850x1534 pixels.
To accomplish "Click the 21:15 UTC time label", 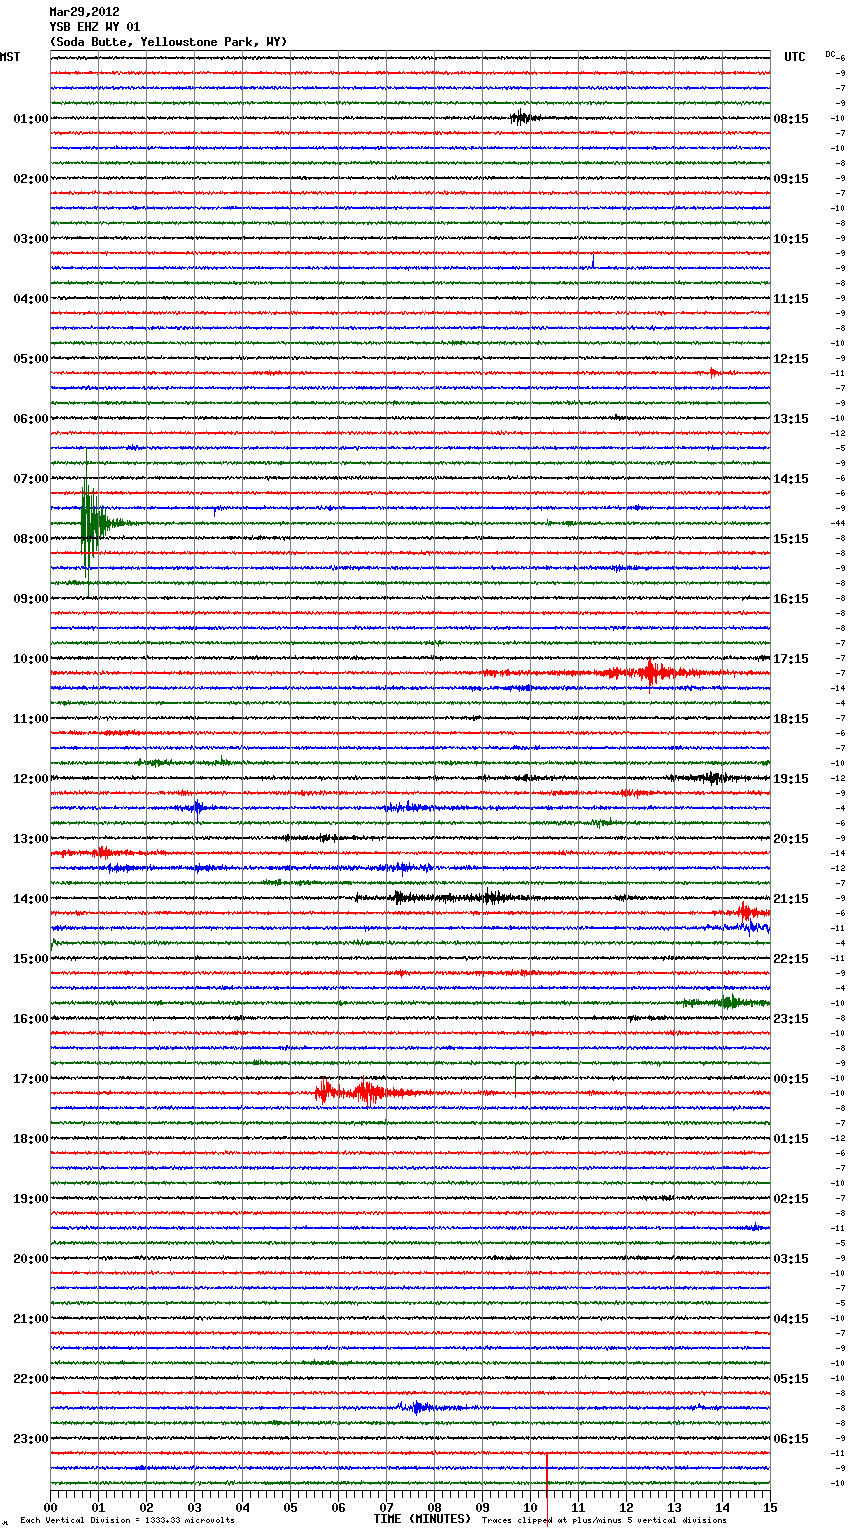I will 791,899.
